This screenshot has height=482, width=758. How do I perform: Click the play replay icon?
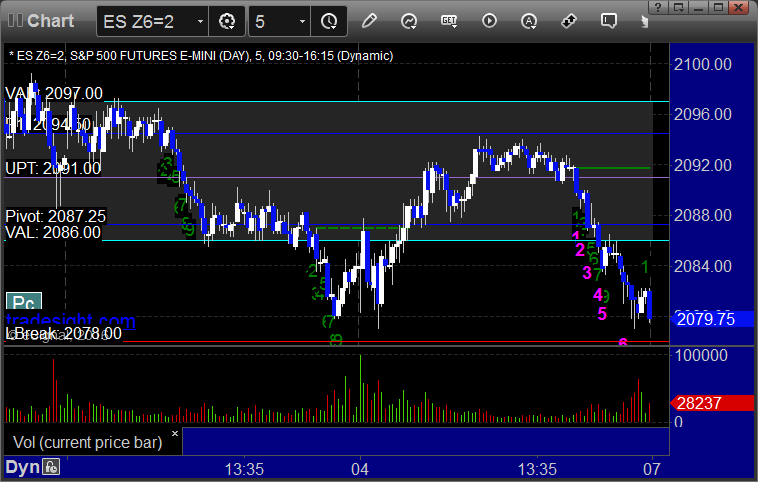pos(489,21)
